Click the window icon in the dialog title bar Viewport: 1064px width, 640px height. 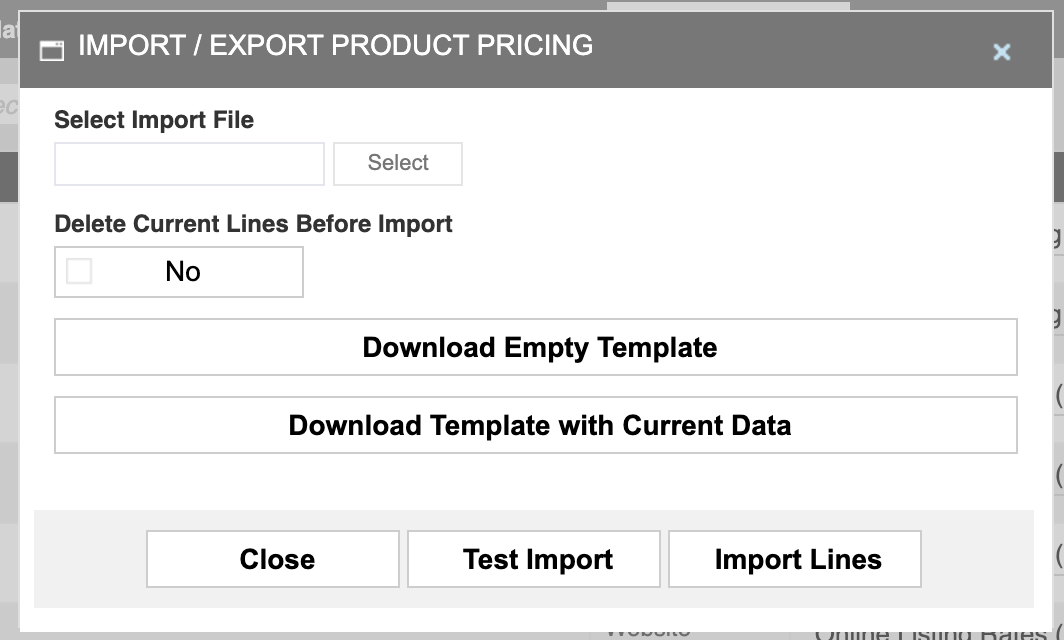[51, 50]
